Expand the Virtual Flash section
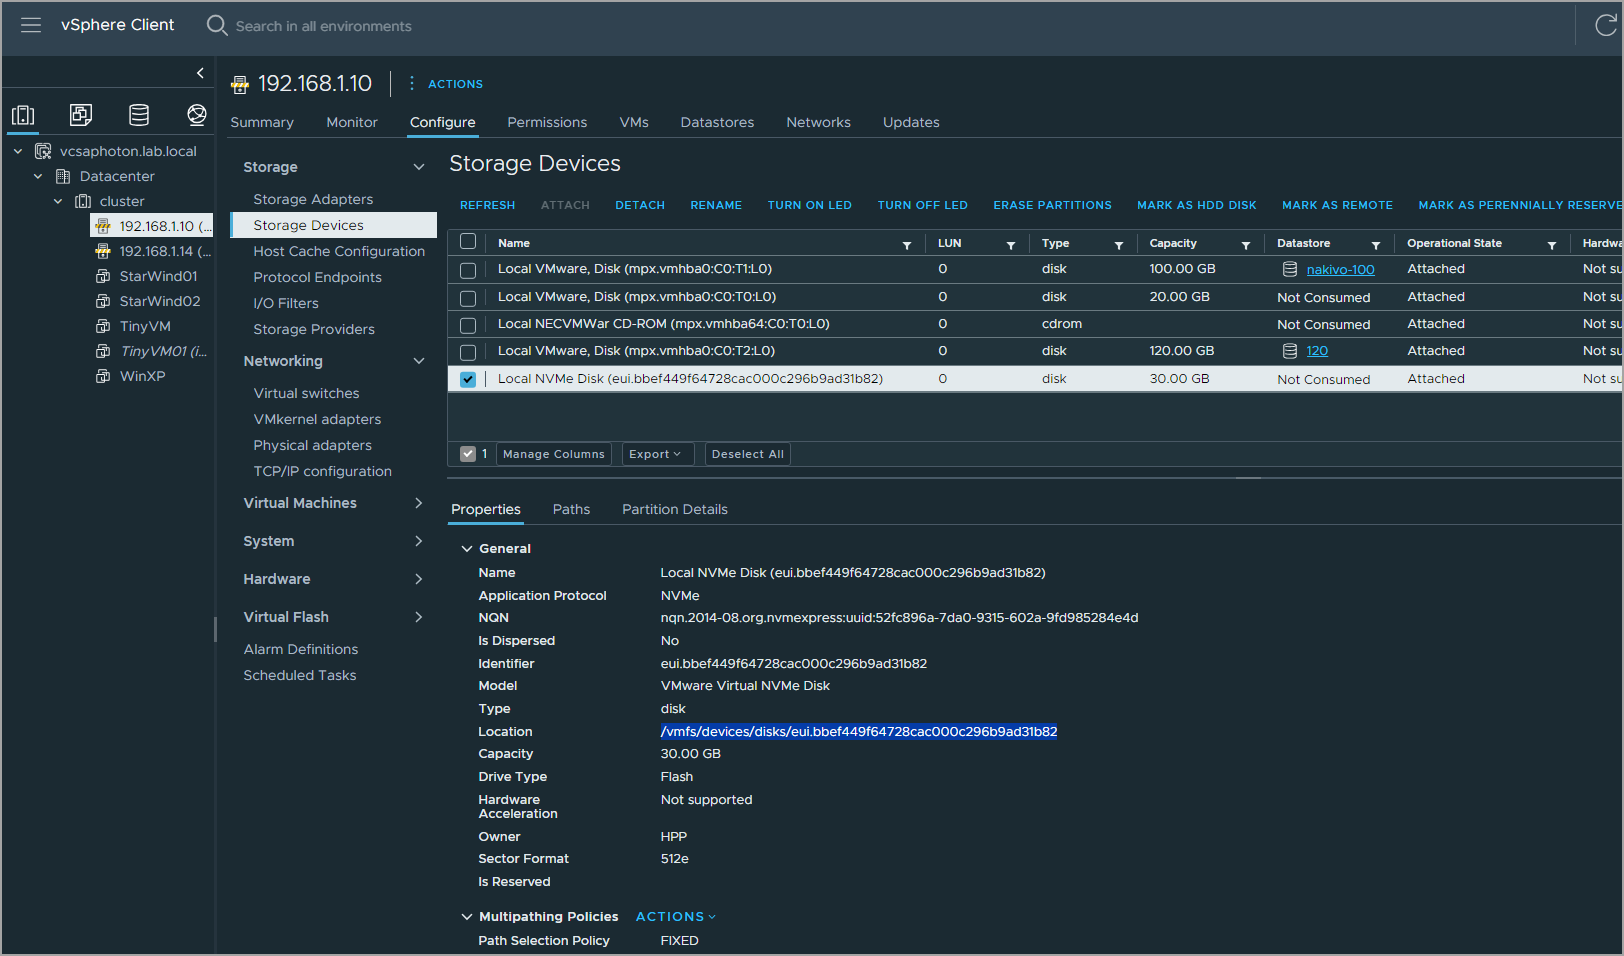The width and height of the screenshot is (1624, 956). pyautogui.click(x=419, y=617)
